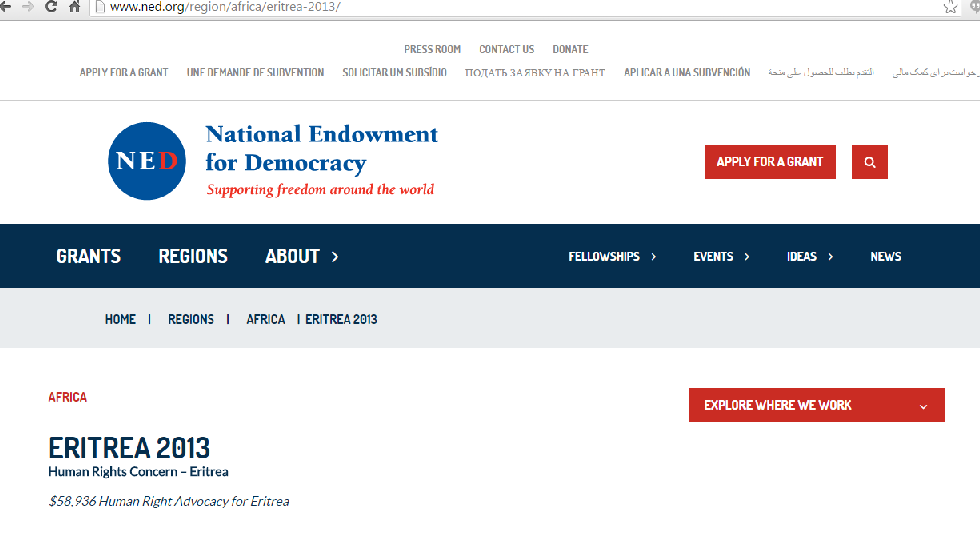
Task: Go to the Africa breadcrumb link
Action: click(x=265, y=319)
